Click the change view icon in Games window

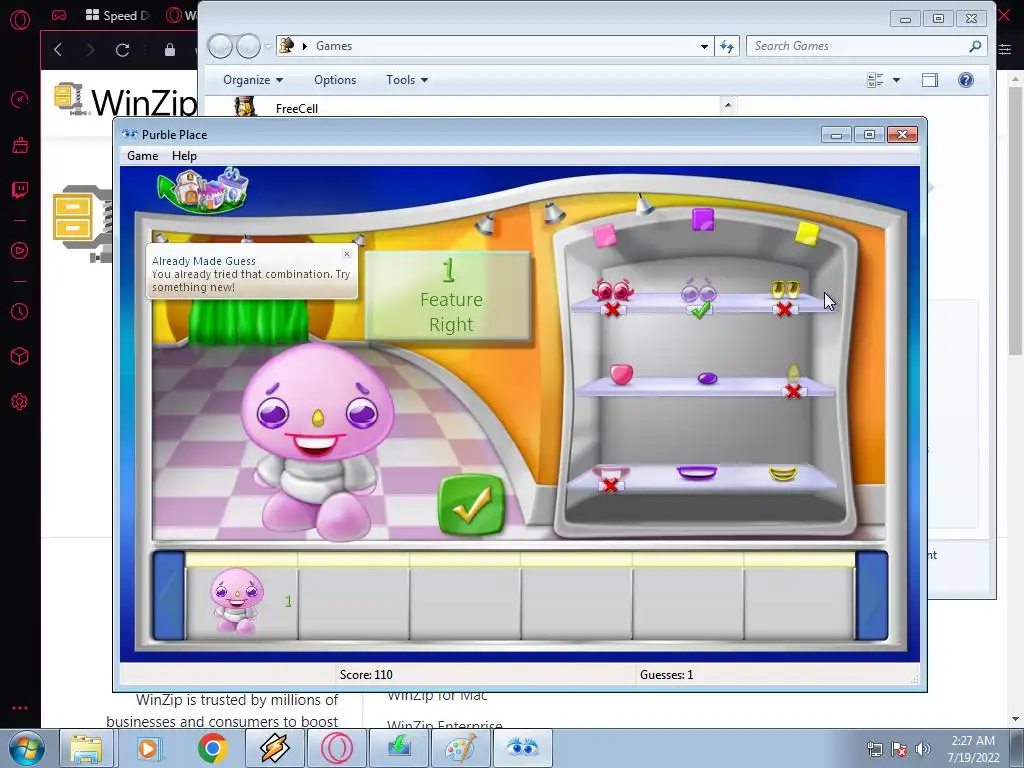click(875, 80)
